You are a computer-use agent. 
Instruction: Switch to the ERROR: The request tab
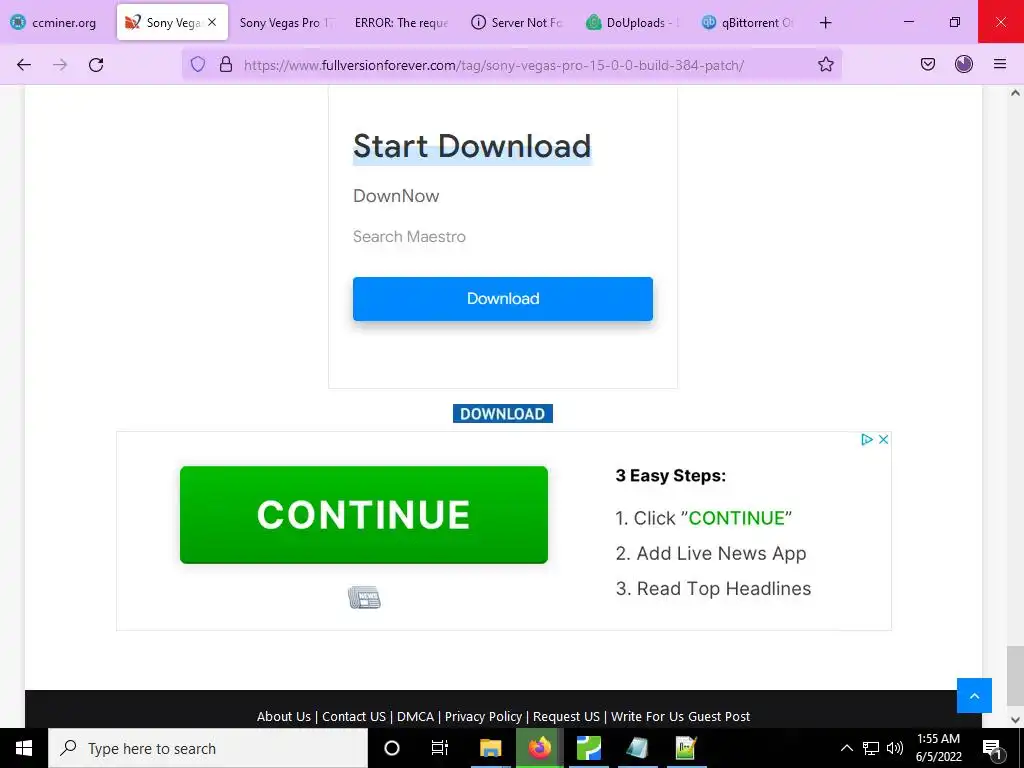pos(402,22)
